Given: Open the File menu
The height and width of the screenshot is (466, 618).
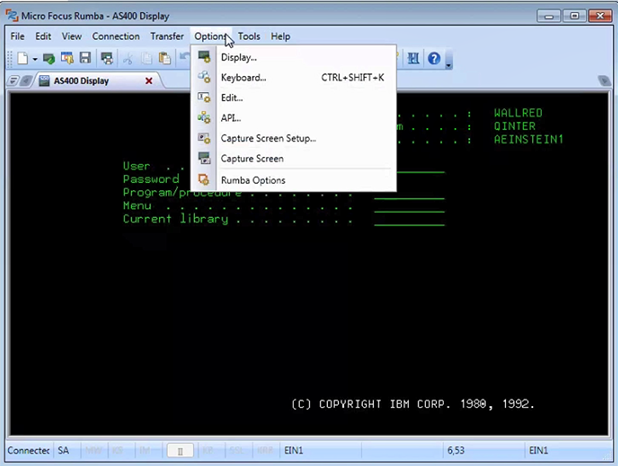Looking at the screenshot, I should click(17, 36).
